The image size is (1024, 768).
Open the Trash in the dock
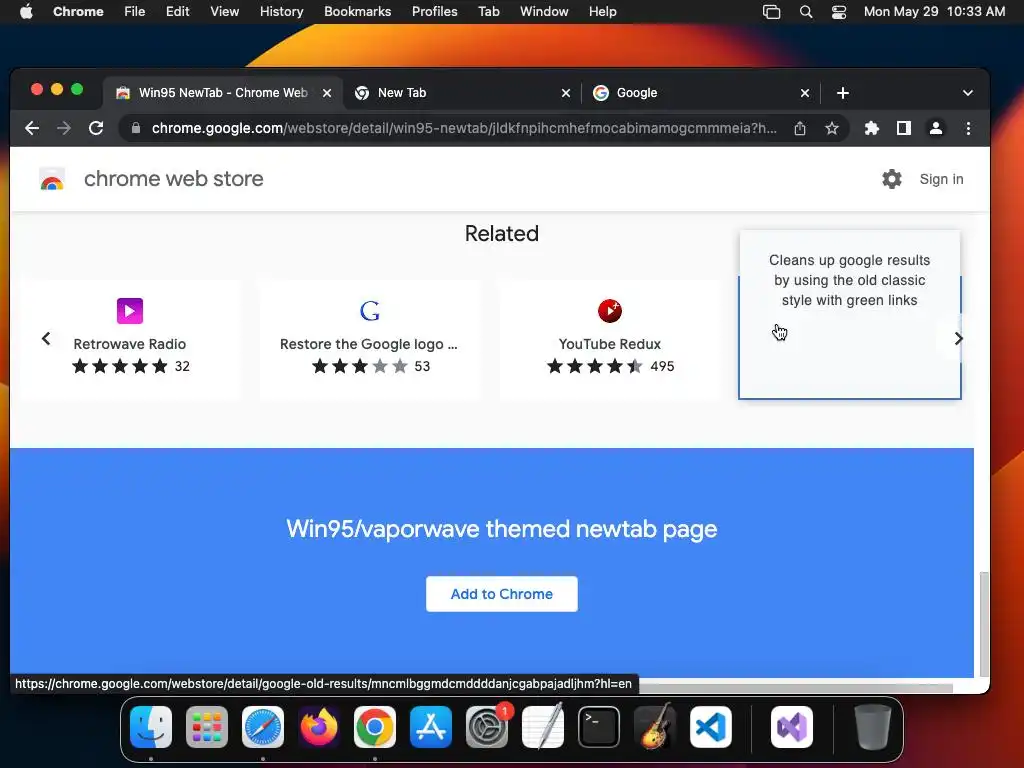[873, 727]
